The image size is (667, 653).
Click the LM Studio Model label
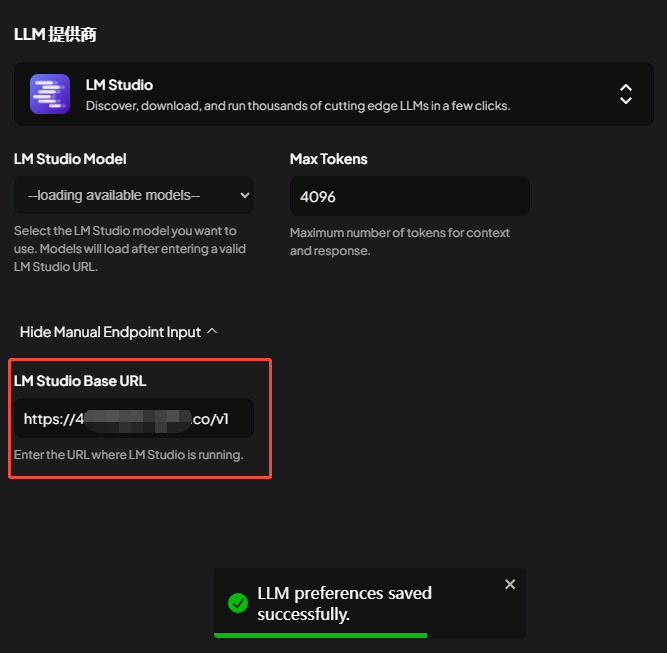(x=70, y=159)
